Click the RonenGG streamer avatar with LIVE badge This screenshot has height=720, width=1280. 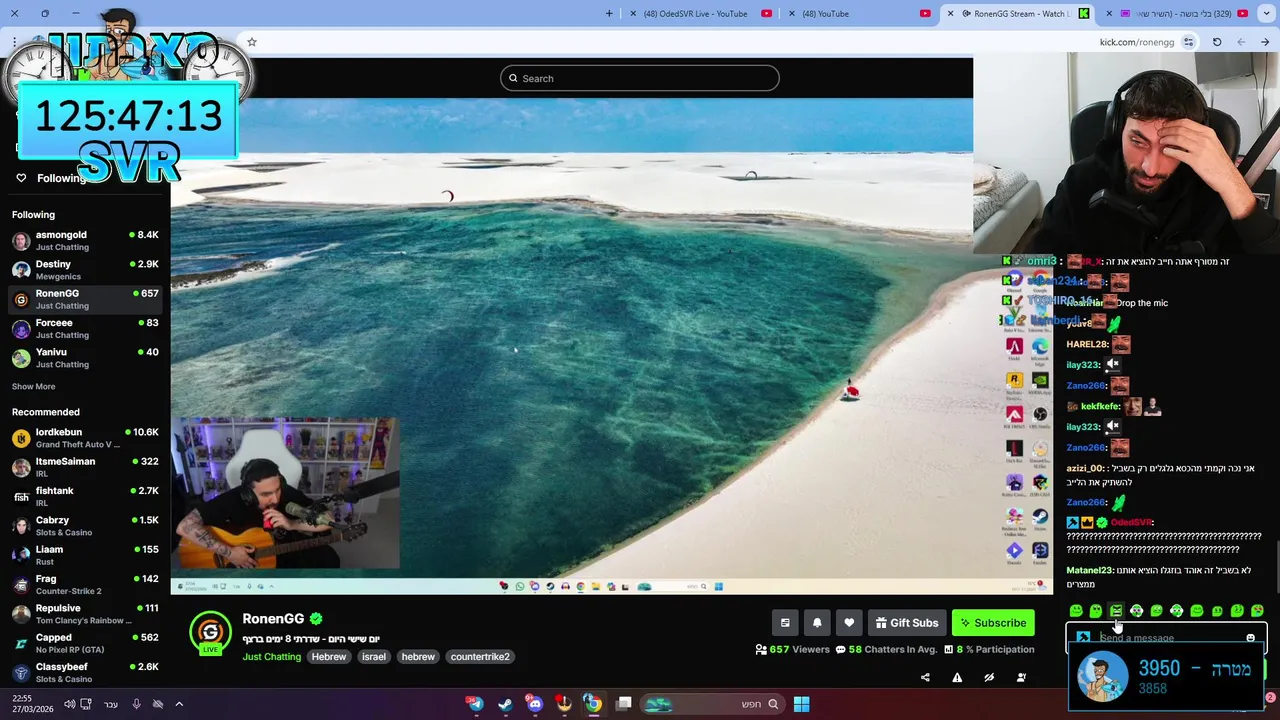[210, 632]
